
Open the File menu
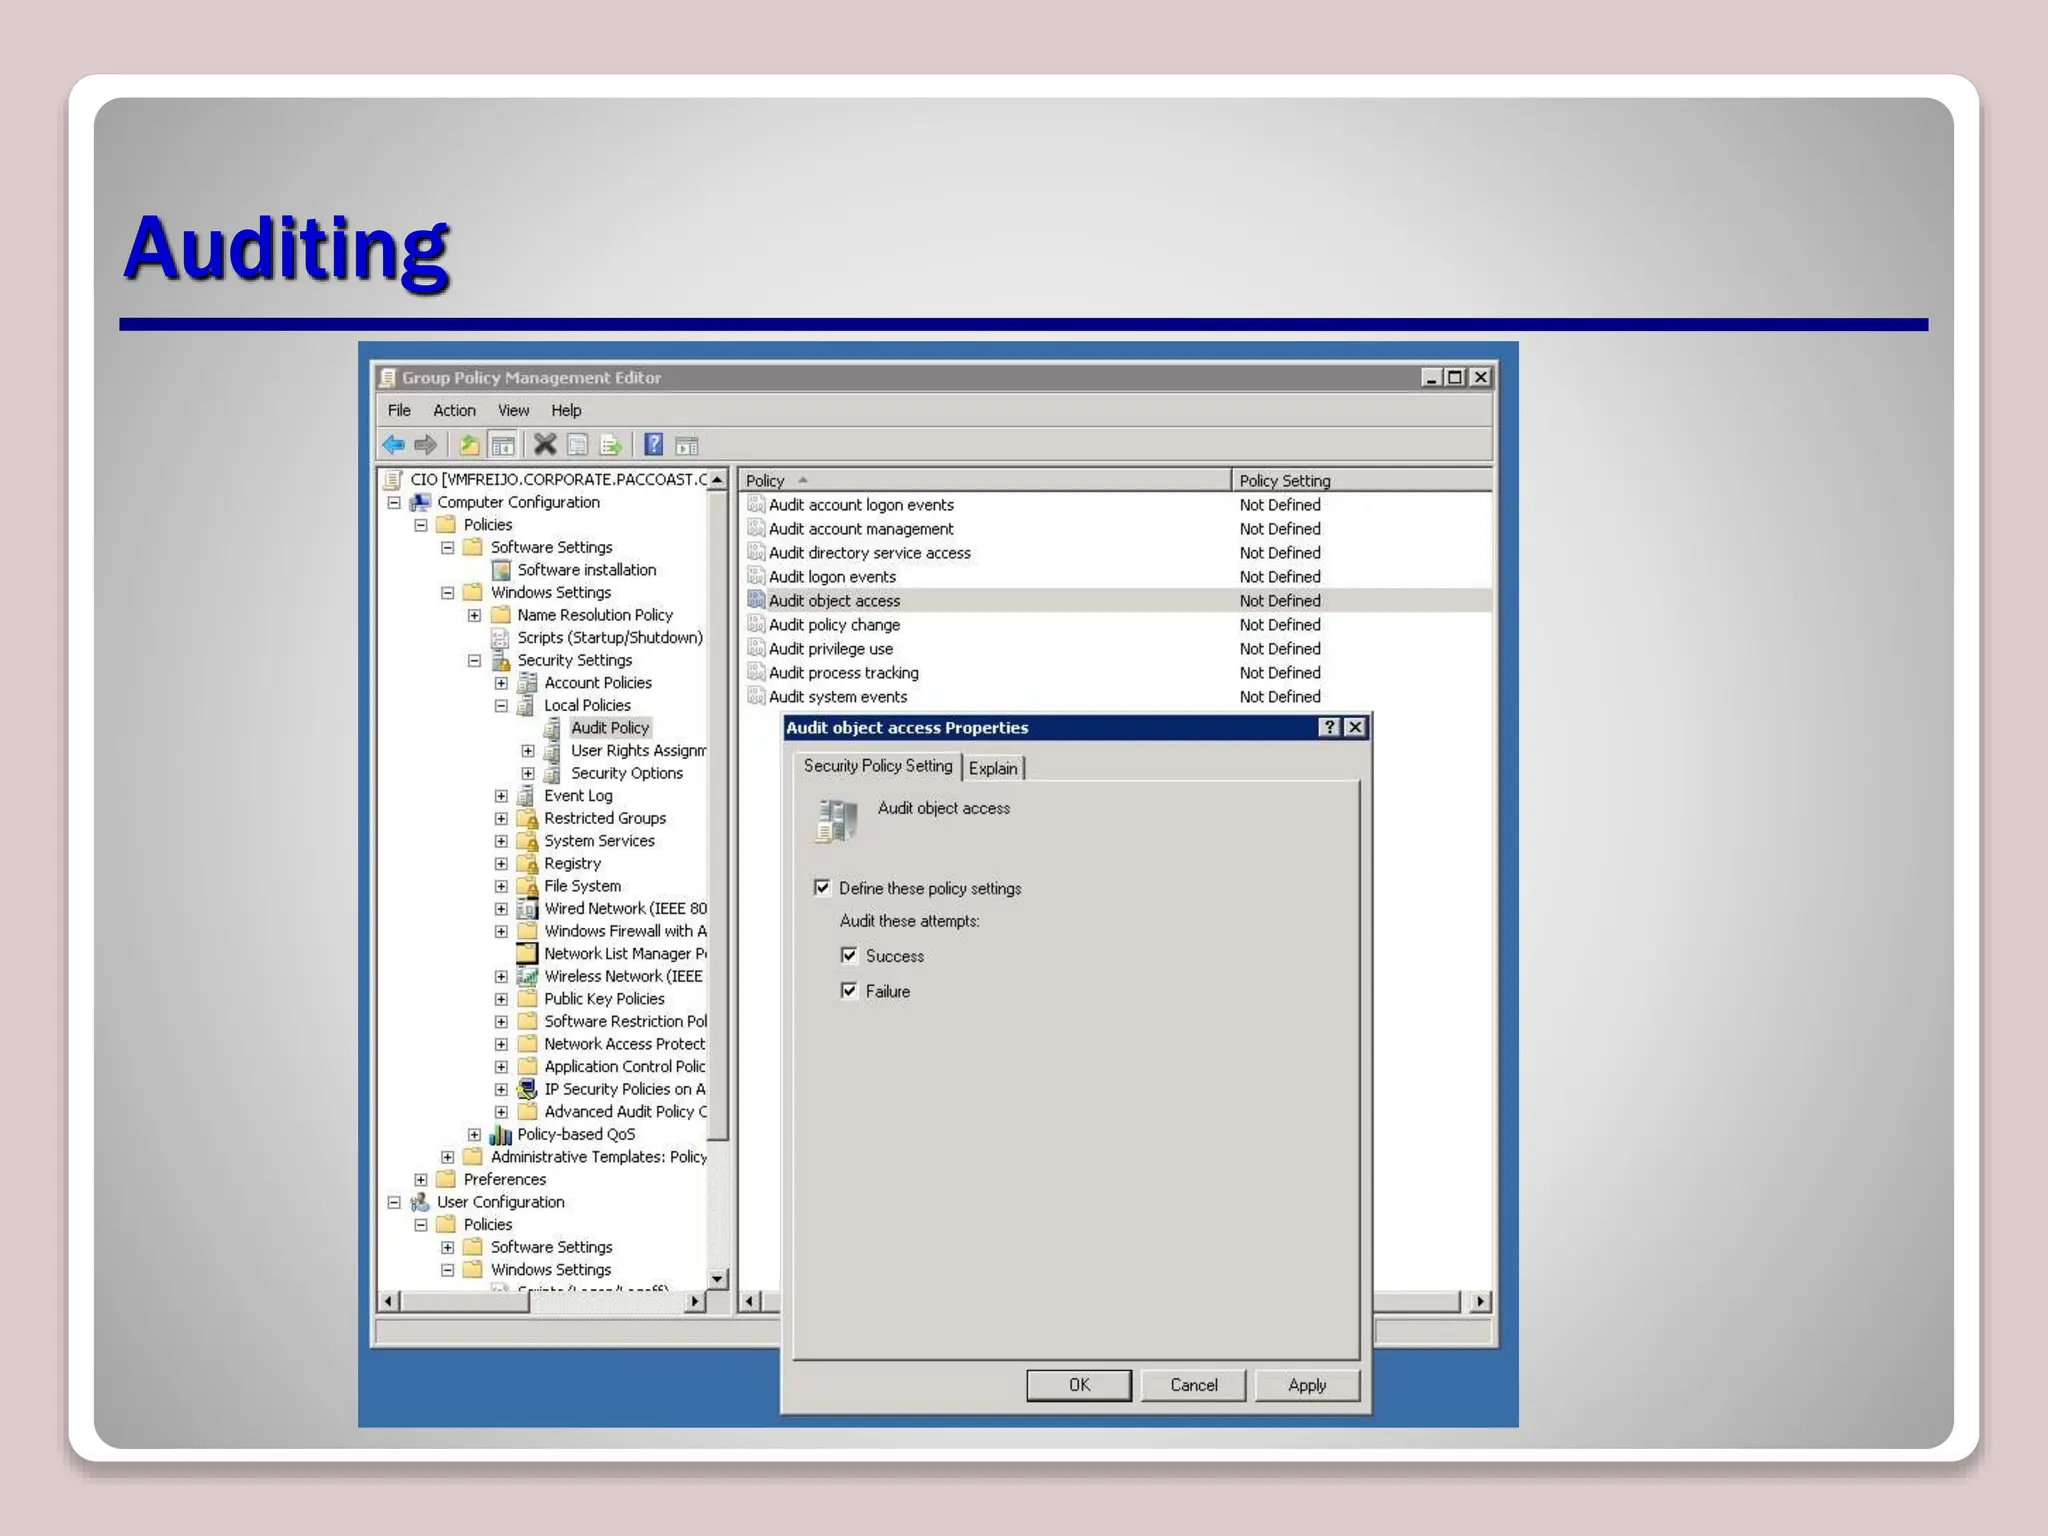[399, 410]
